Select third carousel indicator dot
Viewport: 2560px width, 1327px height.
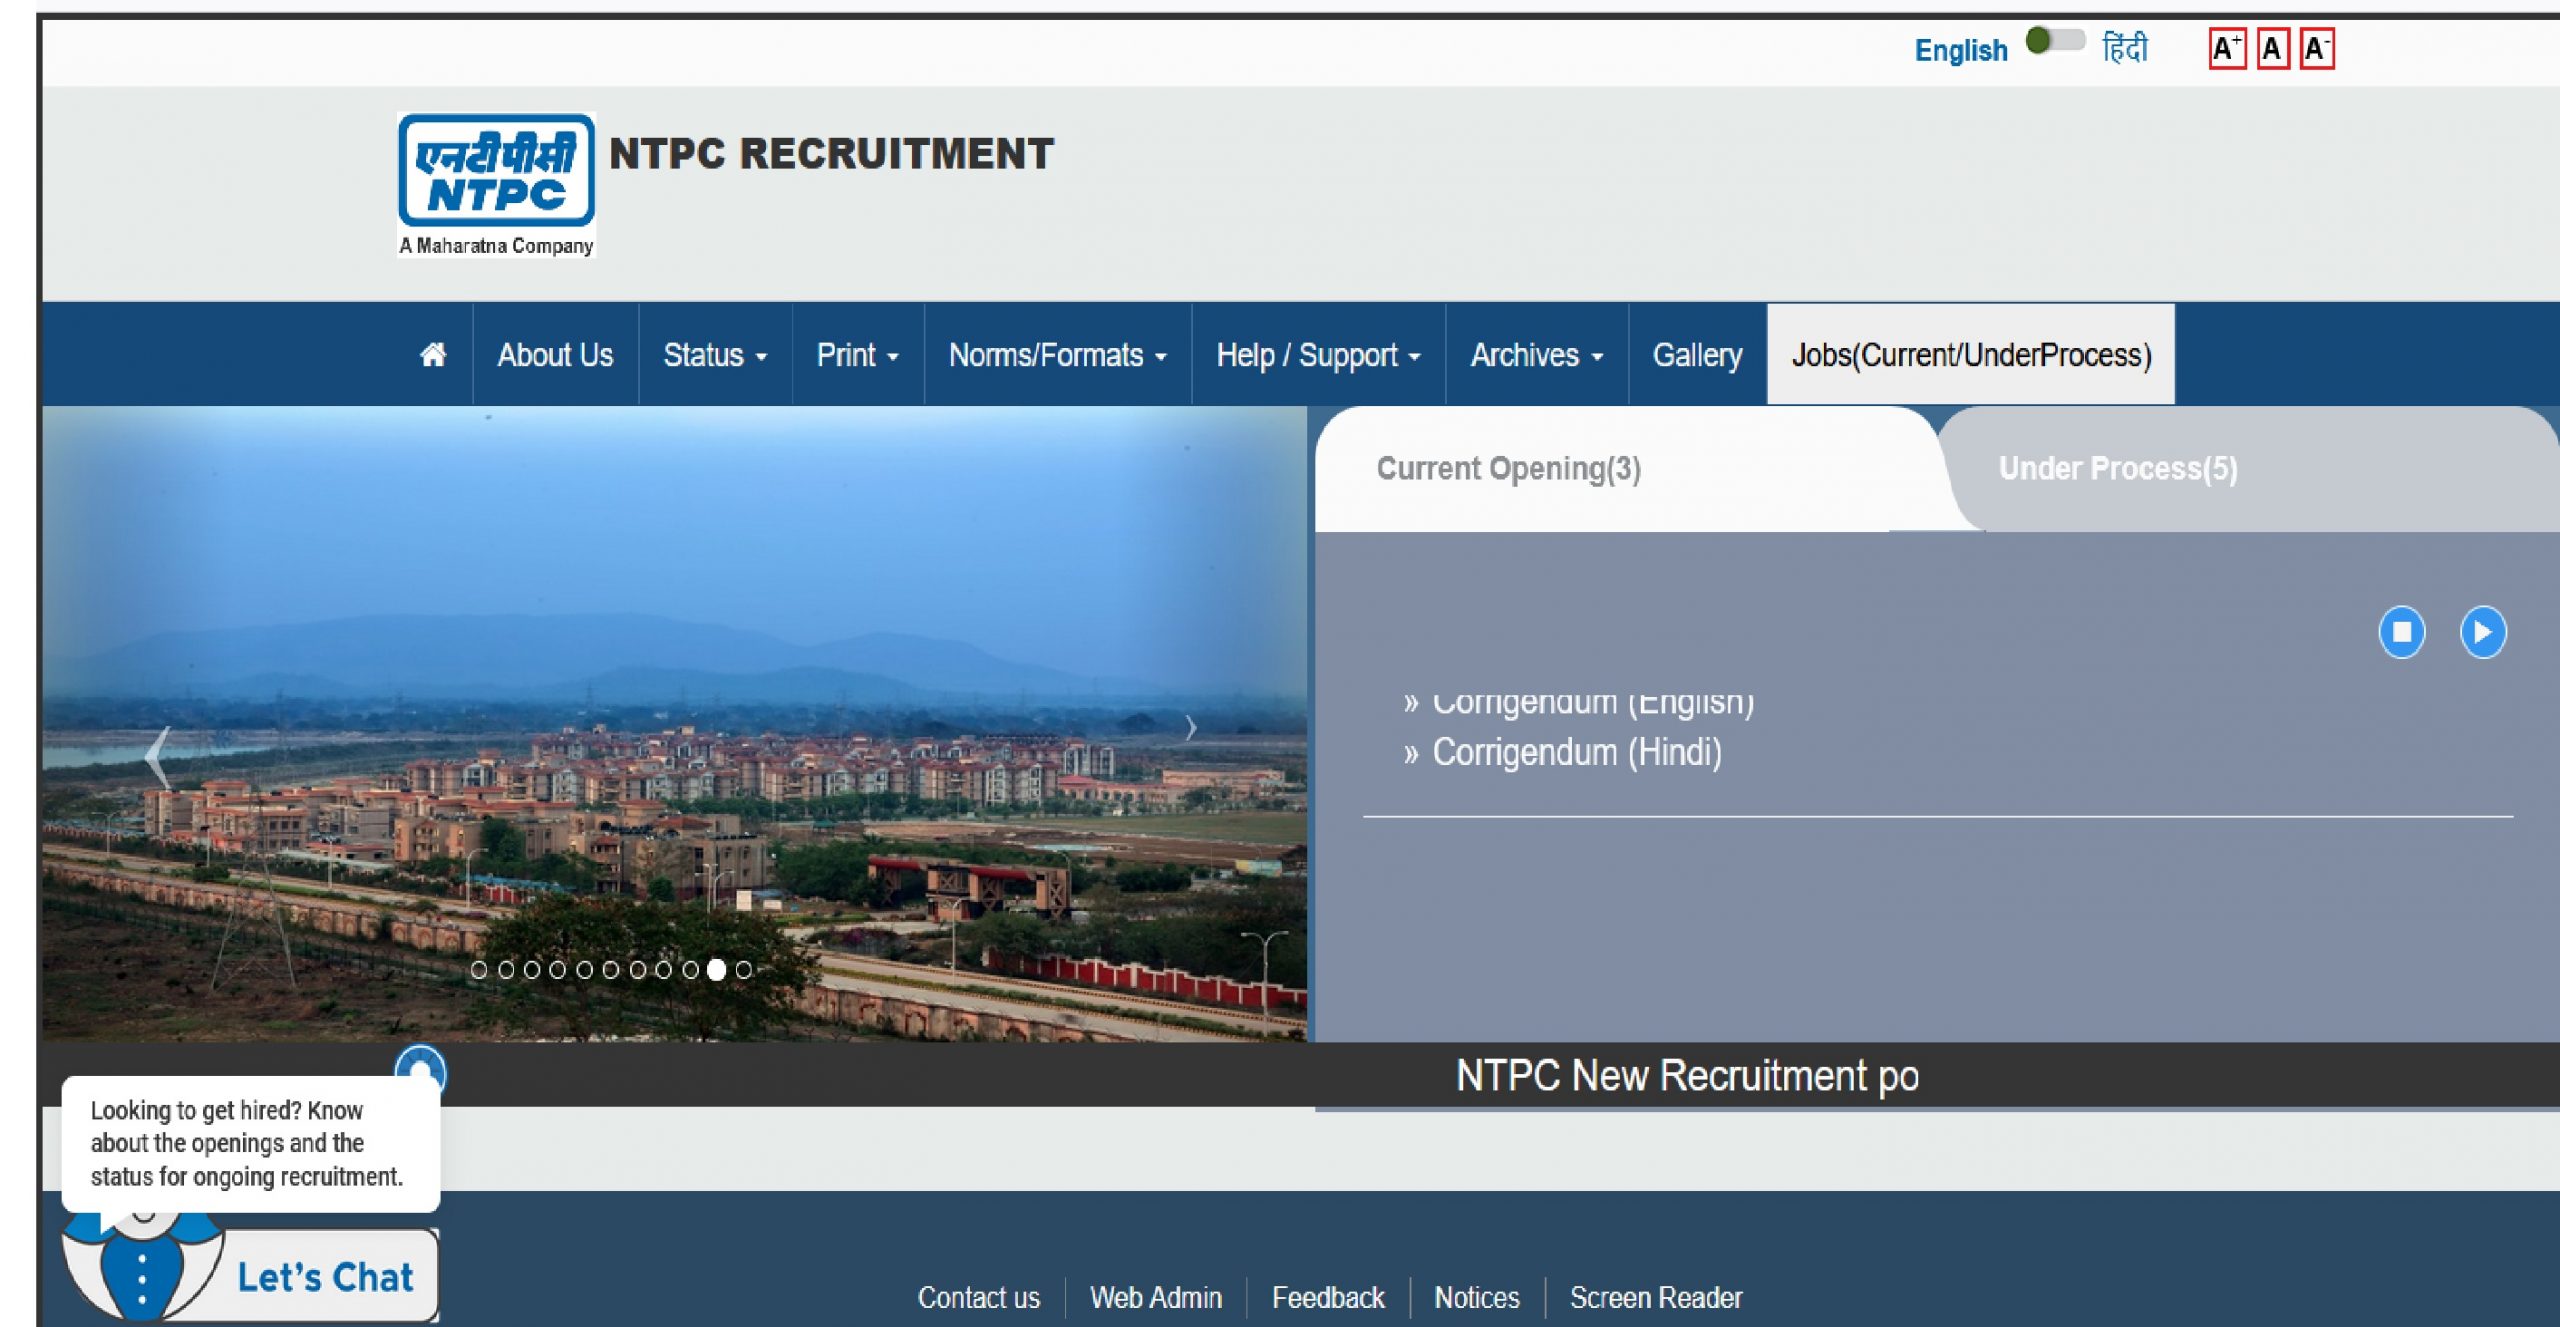click(532, 969)
